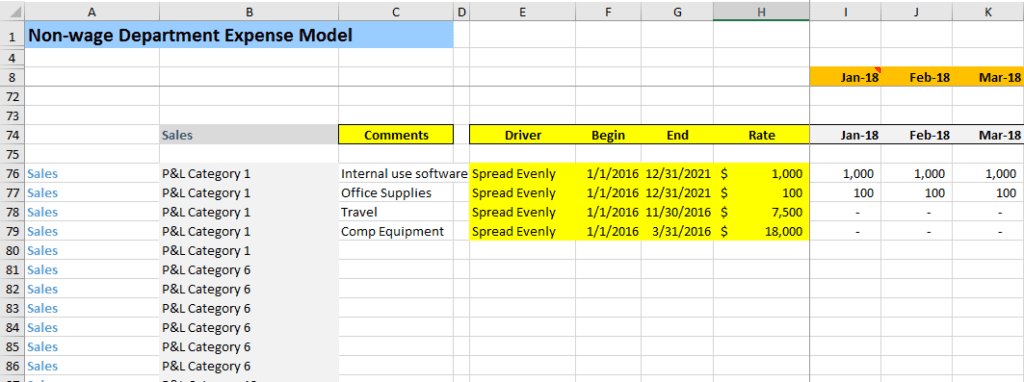Click the 3/31/2016 end date cell
This screenshot has height=382, width=1024.
677,231
